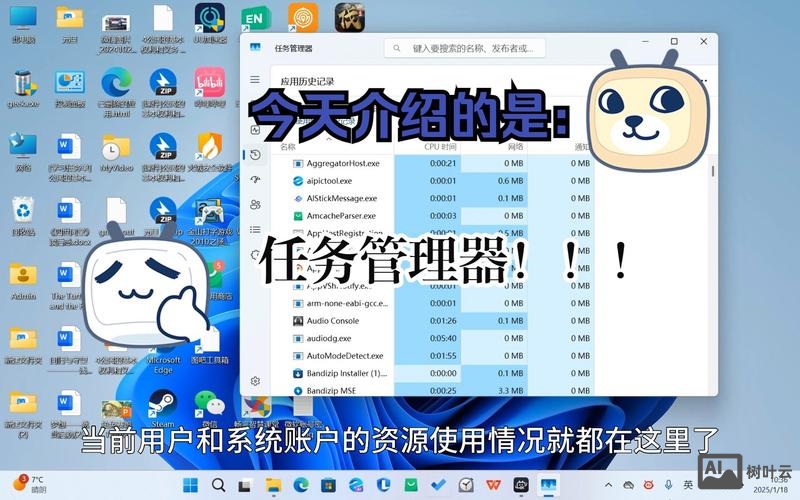Open Startup apps gauge icon in sidebar
This screenshot has height=500, width=800.
point(256,180)
